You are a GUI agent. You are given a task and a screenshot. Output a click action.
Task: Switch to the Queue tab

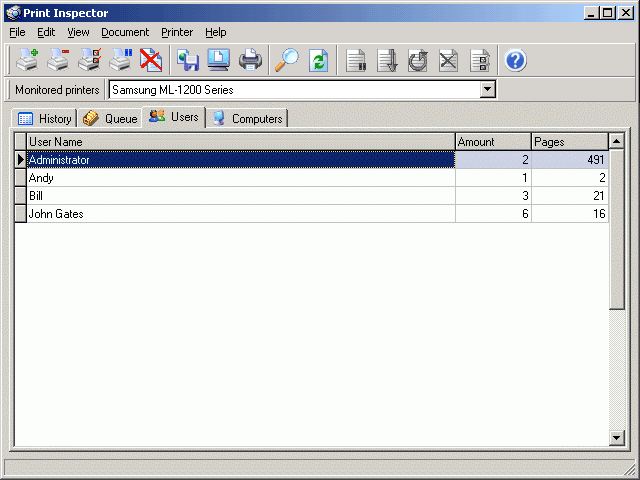coord(110,118)
